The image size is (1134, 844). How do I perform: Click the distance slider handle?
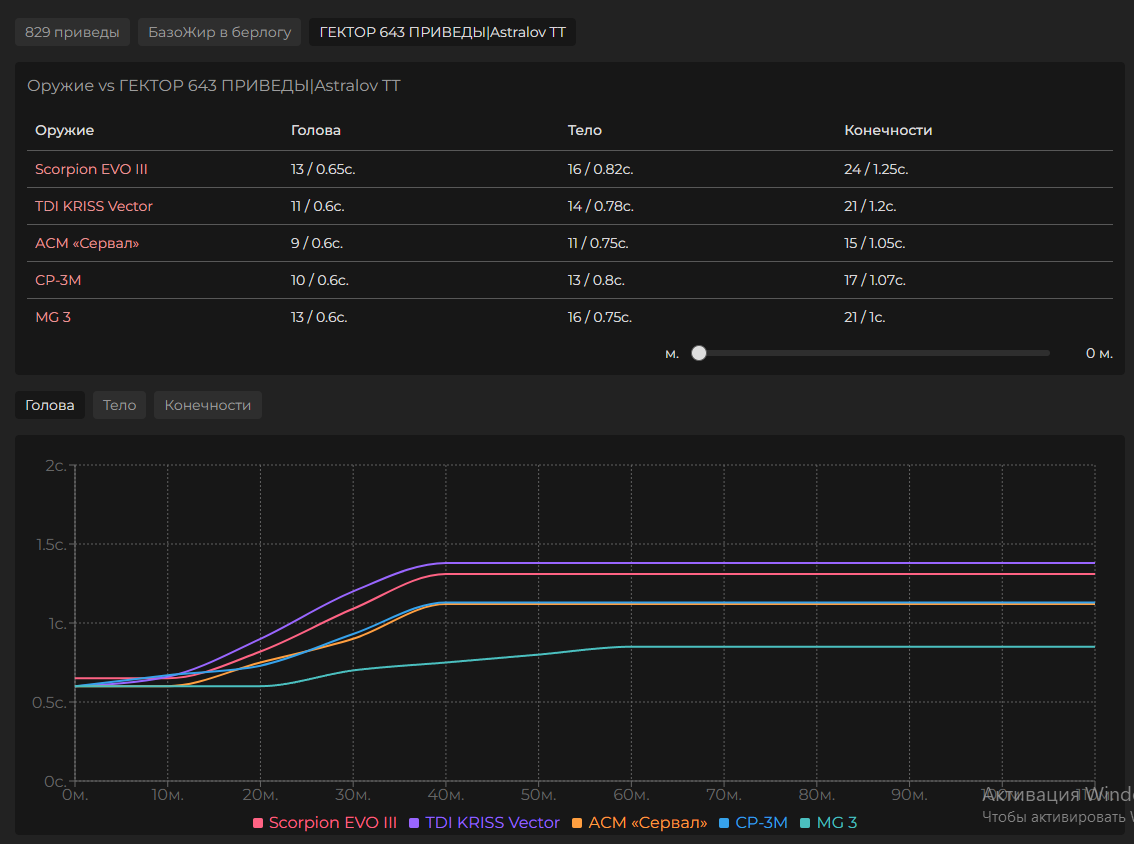coord(699,353)
